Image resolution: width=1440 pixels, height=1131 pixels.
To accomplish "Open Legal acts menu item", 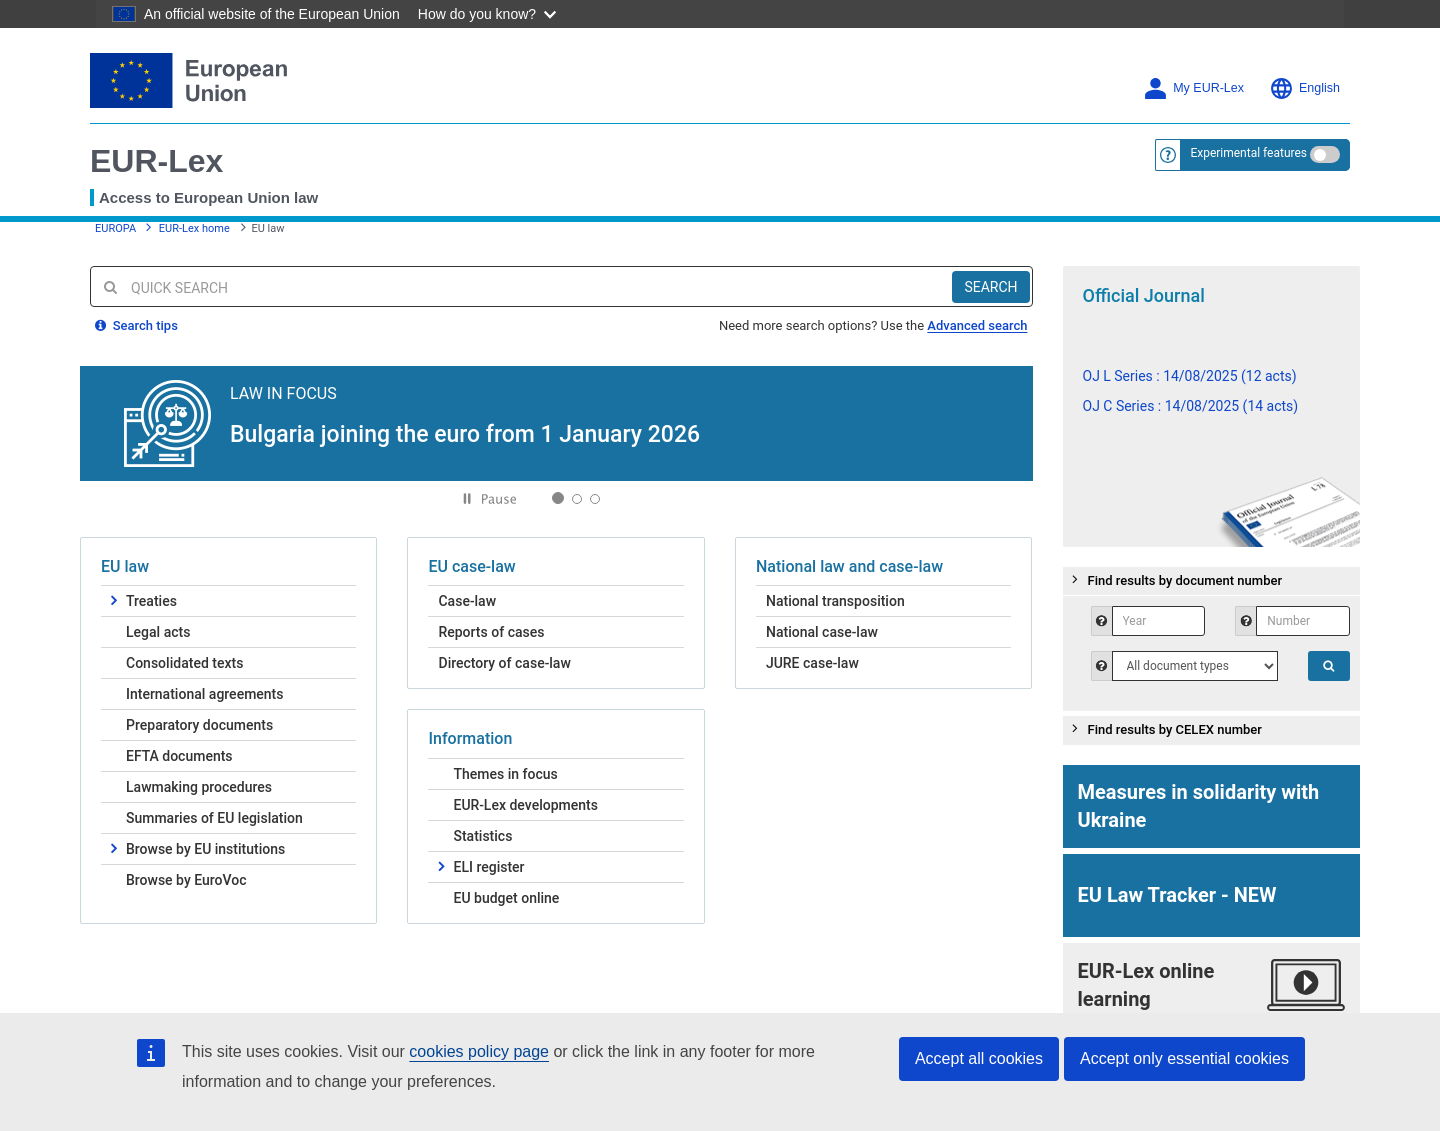I will (x=158, y=632).
